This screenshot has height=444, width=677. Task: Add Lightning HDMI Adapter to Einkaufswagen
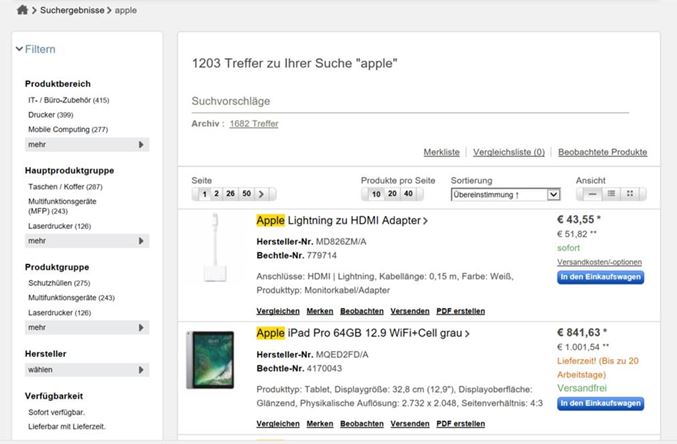point(601,277)
